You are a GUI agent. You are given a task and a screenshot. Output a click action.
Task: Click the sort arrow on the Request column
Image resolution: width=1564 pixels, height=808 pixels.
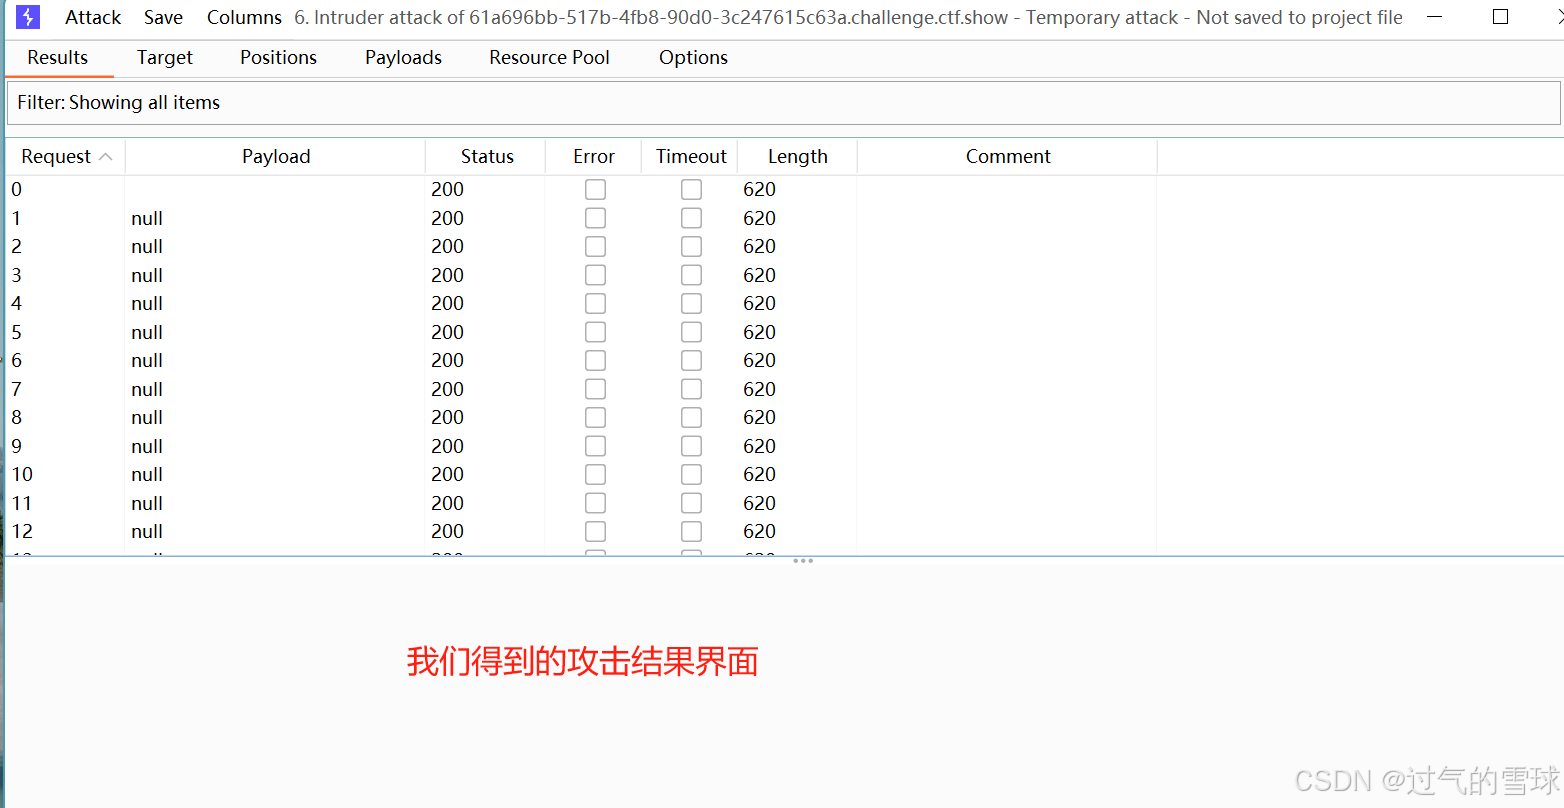(106, 157)
